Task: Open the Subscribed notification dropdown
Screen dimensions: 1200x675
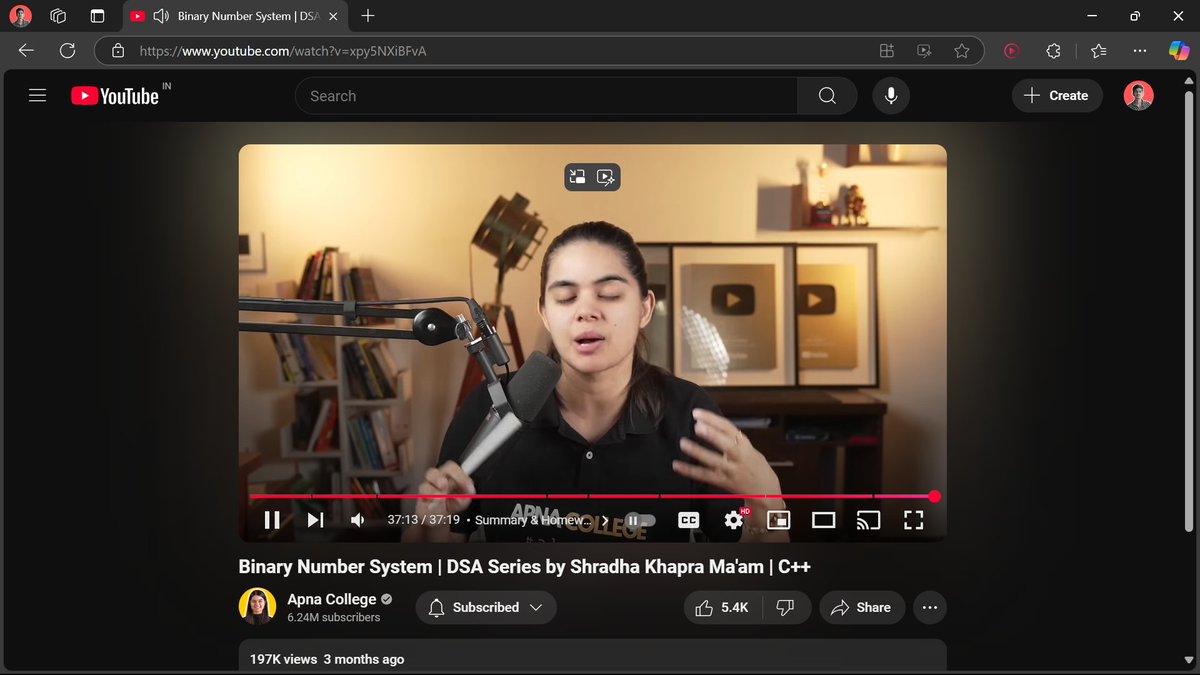Action: [486, 607]
